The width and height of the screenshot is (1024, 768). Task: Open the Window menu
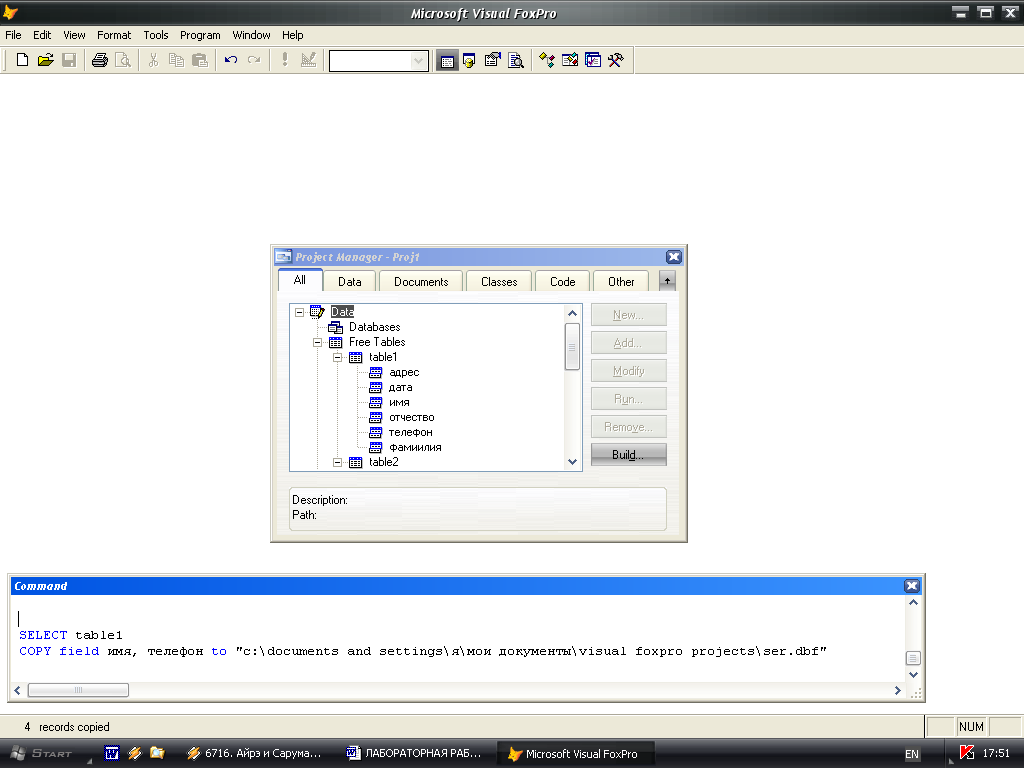tap(251, 35)
